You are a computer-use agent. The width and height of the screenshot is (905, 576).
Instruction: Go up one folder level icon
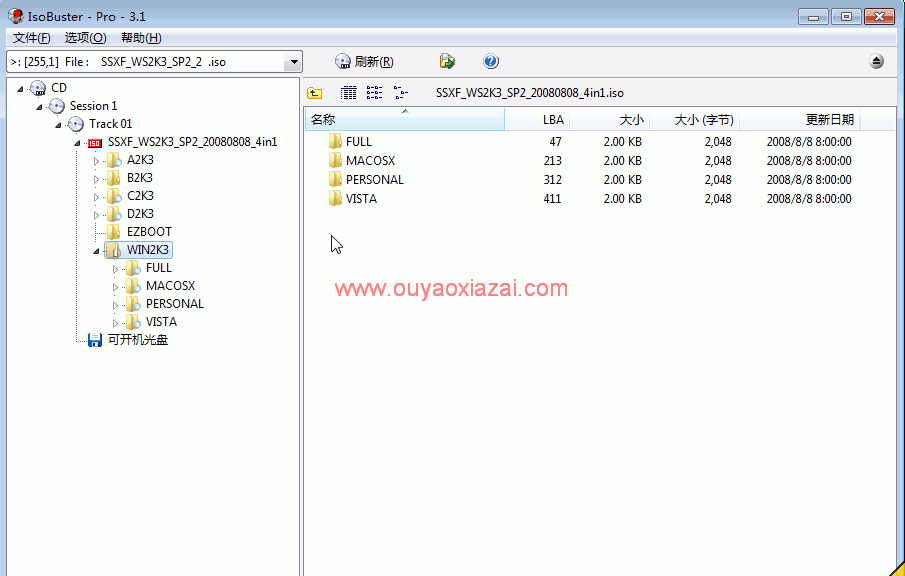(315, 93)
